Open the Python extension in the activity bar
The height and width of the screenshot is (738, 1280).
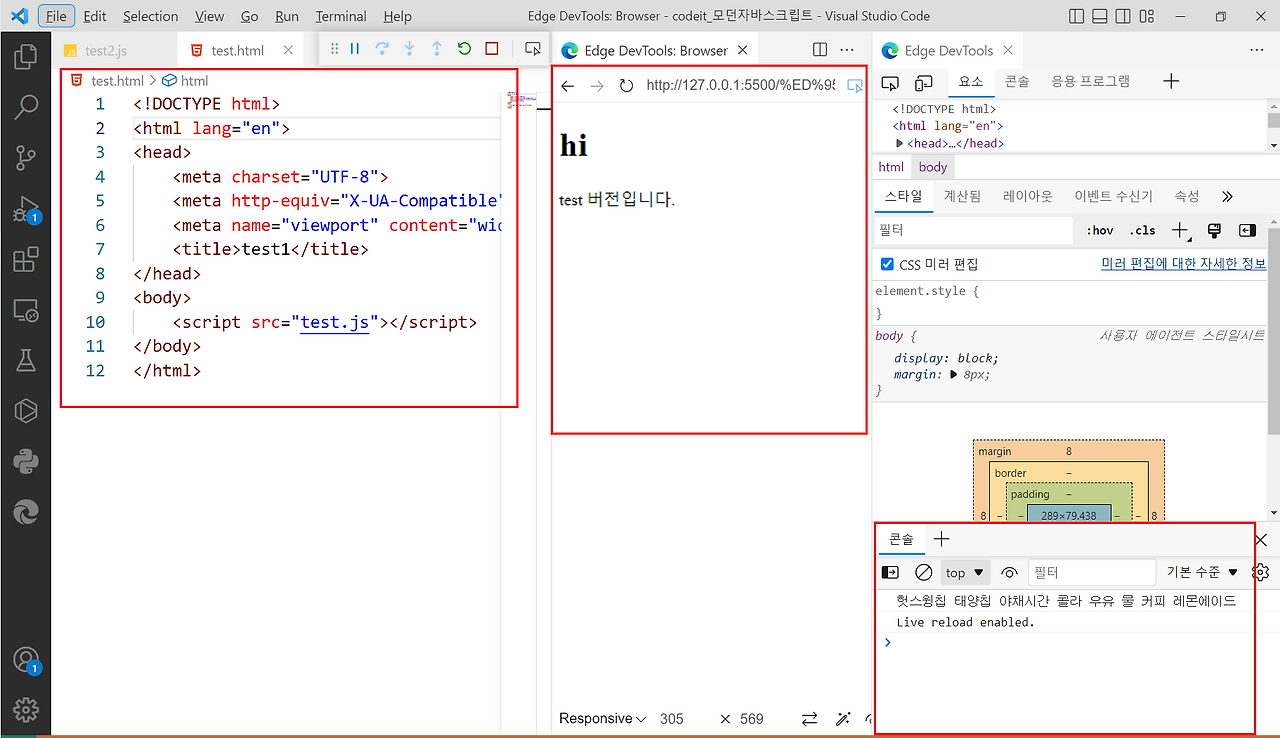[x=25, y=461]
